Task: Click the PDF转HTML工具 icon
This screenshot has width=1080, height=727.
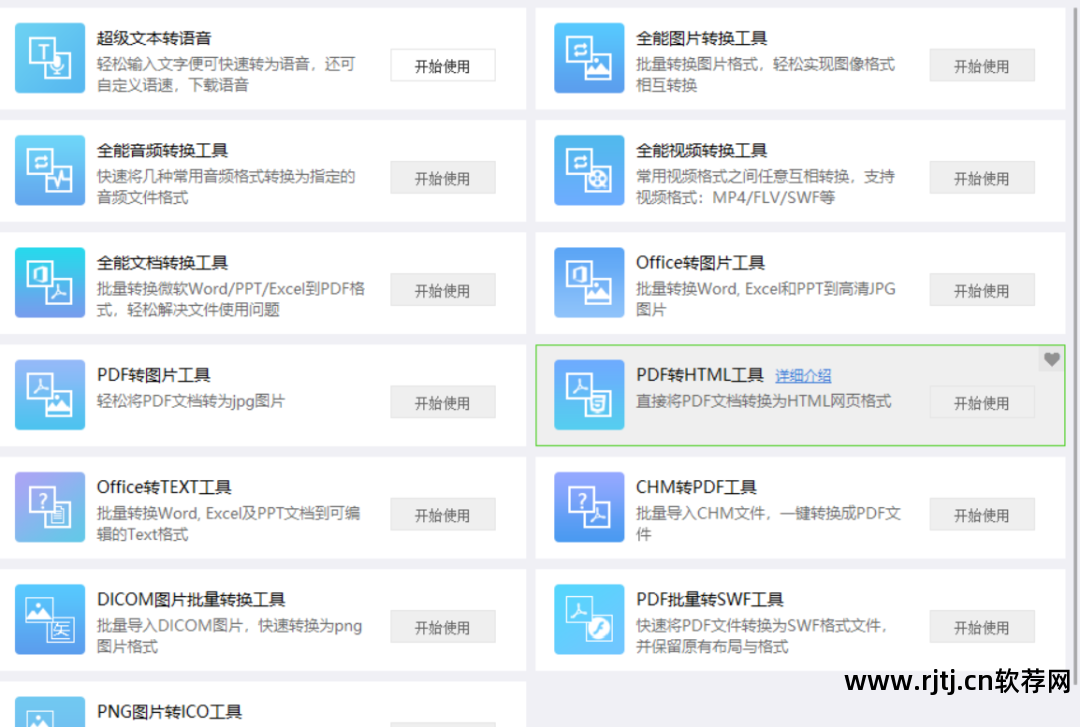Action: point(590,395)
